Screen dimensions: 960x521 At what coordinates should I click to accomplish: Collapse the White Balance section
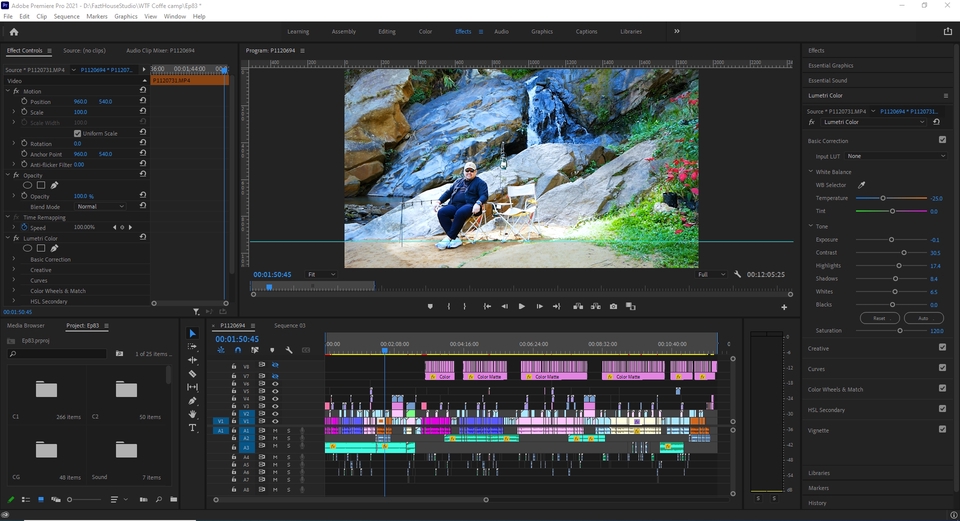coord(811,171)
